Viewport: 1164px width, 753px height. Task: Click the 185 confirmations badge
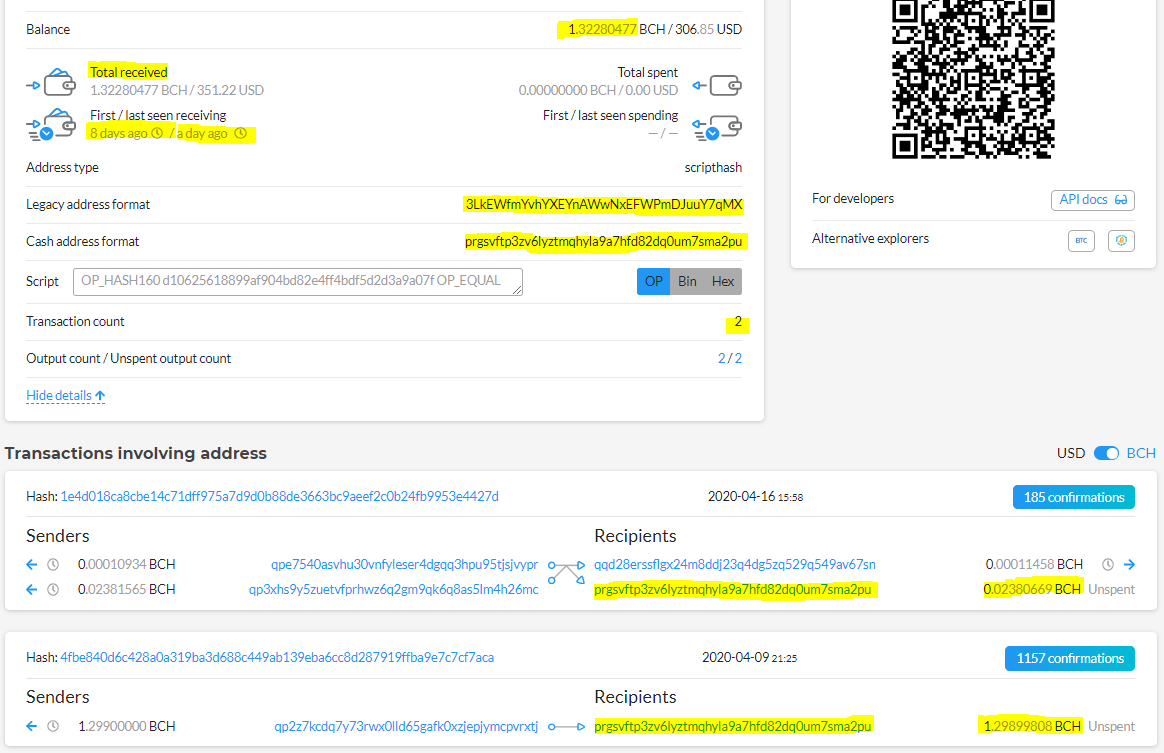(x=1073, y=497)
